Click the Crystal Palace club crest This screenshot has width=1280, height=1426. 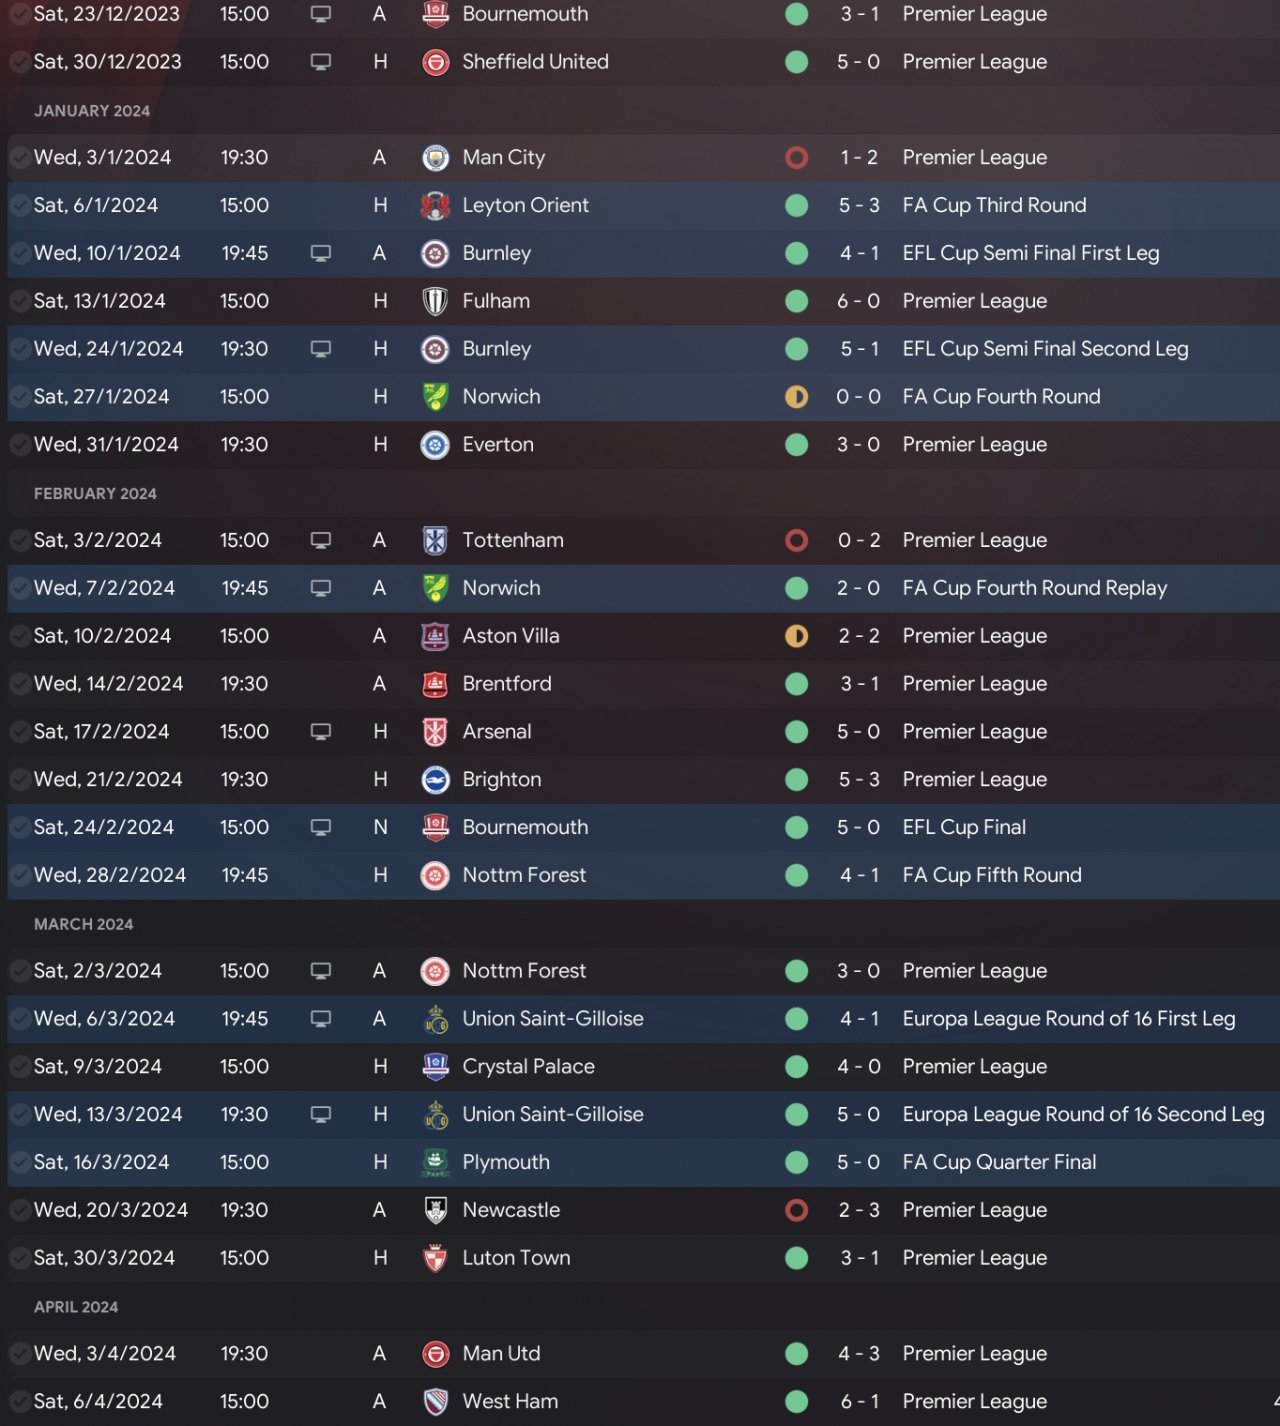(435, 1067)
